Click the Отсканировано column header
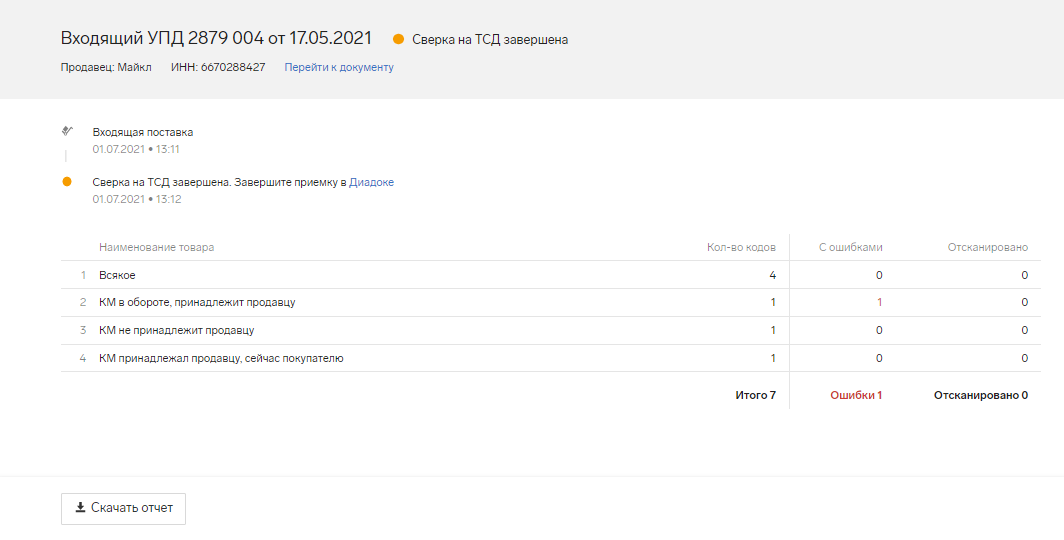 pyautogui.click(x=987, y=247)
